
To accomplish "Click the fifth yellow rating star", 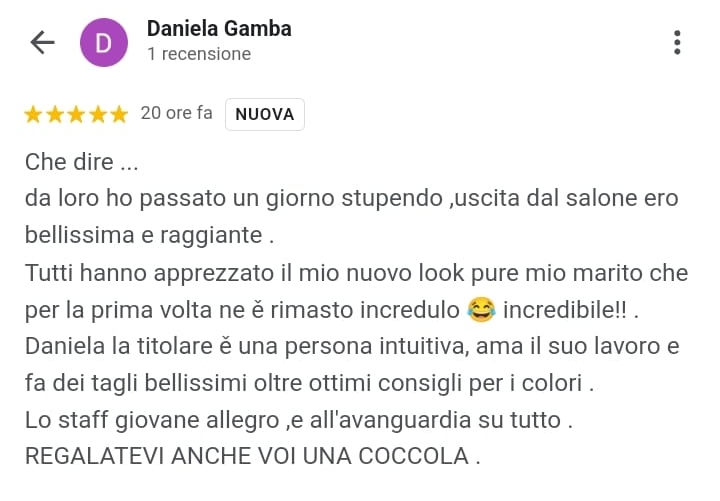I will [x=119, y=114].
